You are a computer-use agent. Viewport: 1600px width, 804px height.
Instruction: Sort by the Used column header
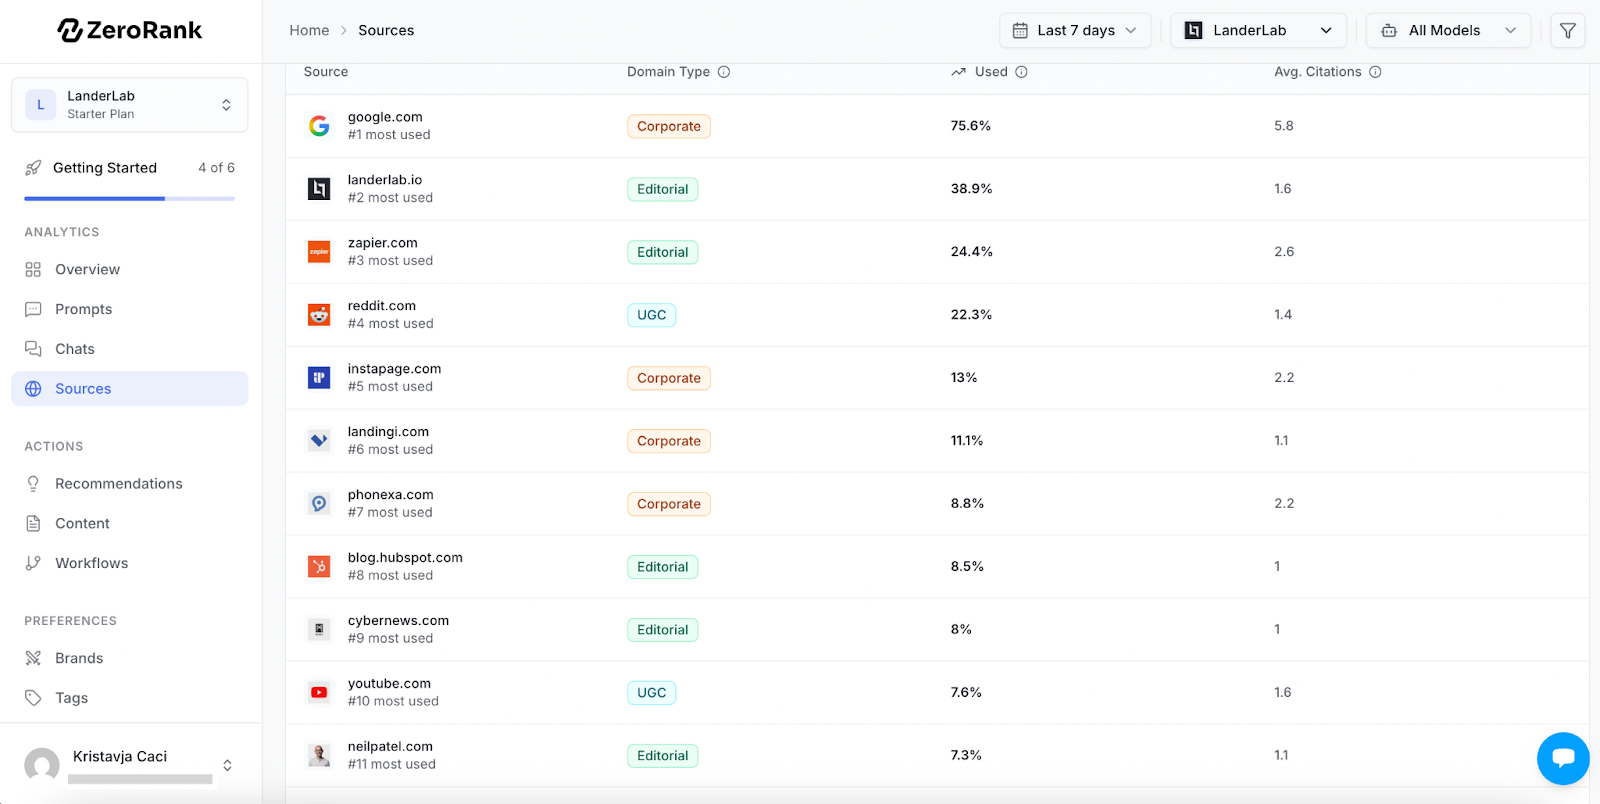click(991, 72)
